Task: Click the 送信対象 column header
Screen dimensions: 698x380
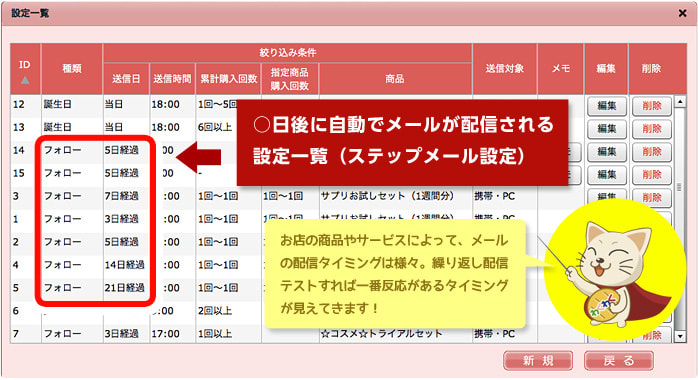Action: [505, 69]
